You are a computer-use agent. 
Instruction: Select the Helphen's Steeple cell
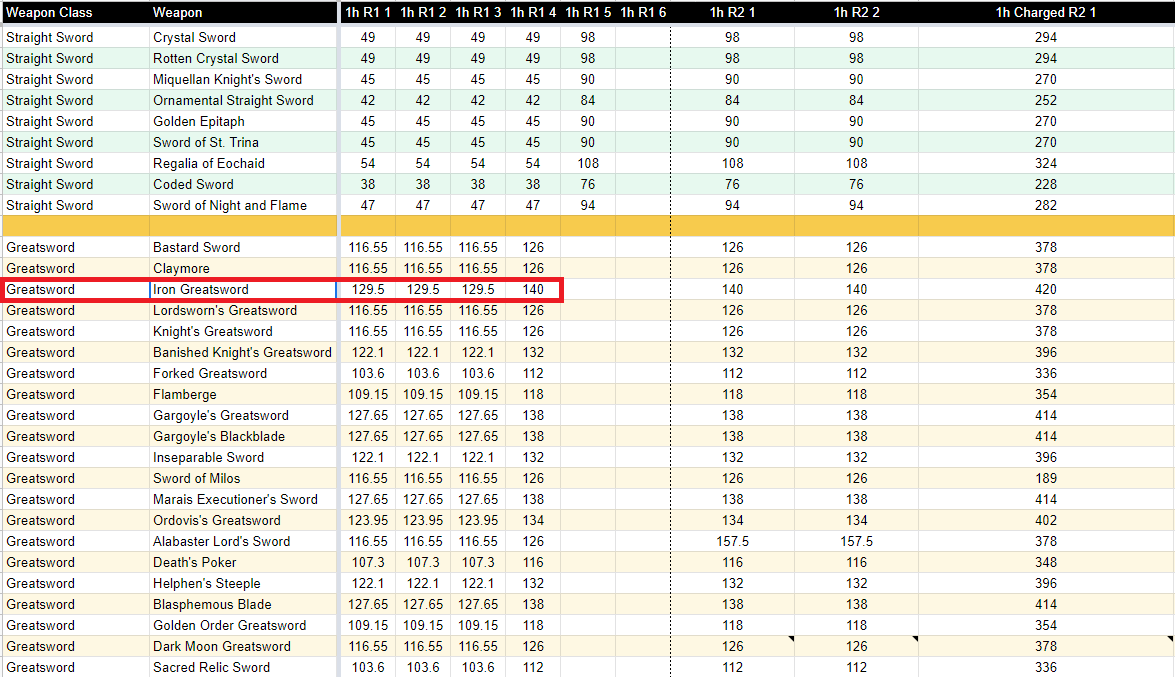(x=243, y=583)
